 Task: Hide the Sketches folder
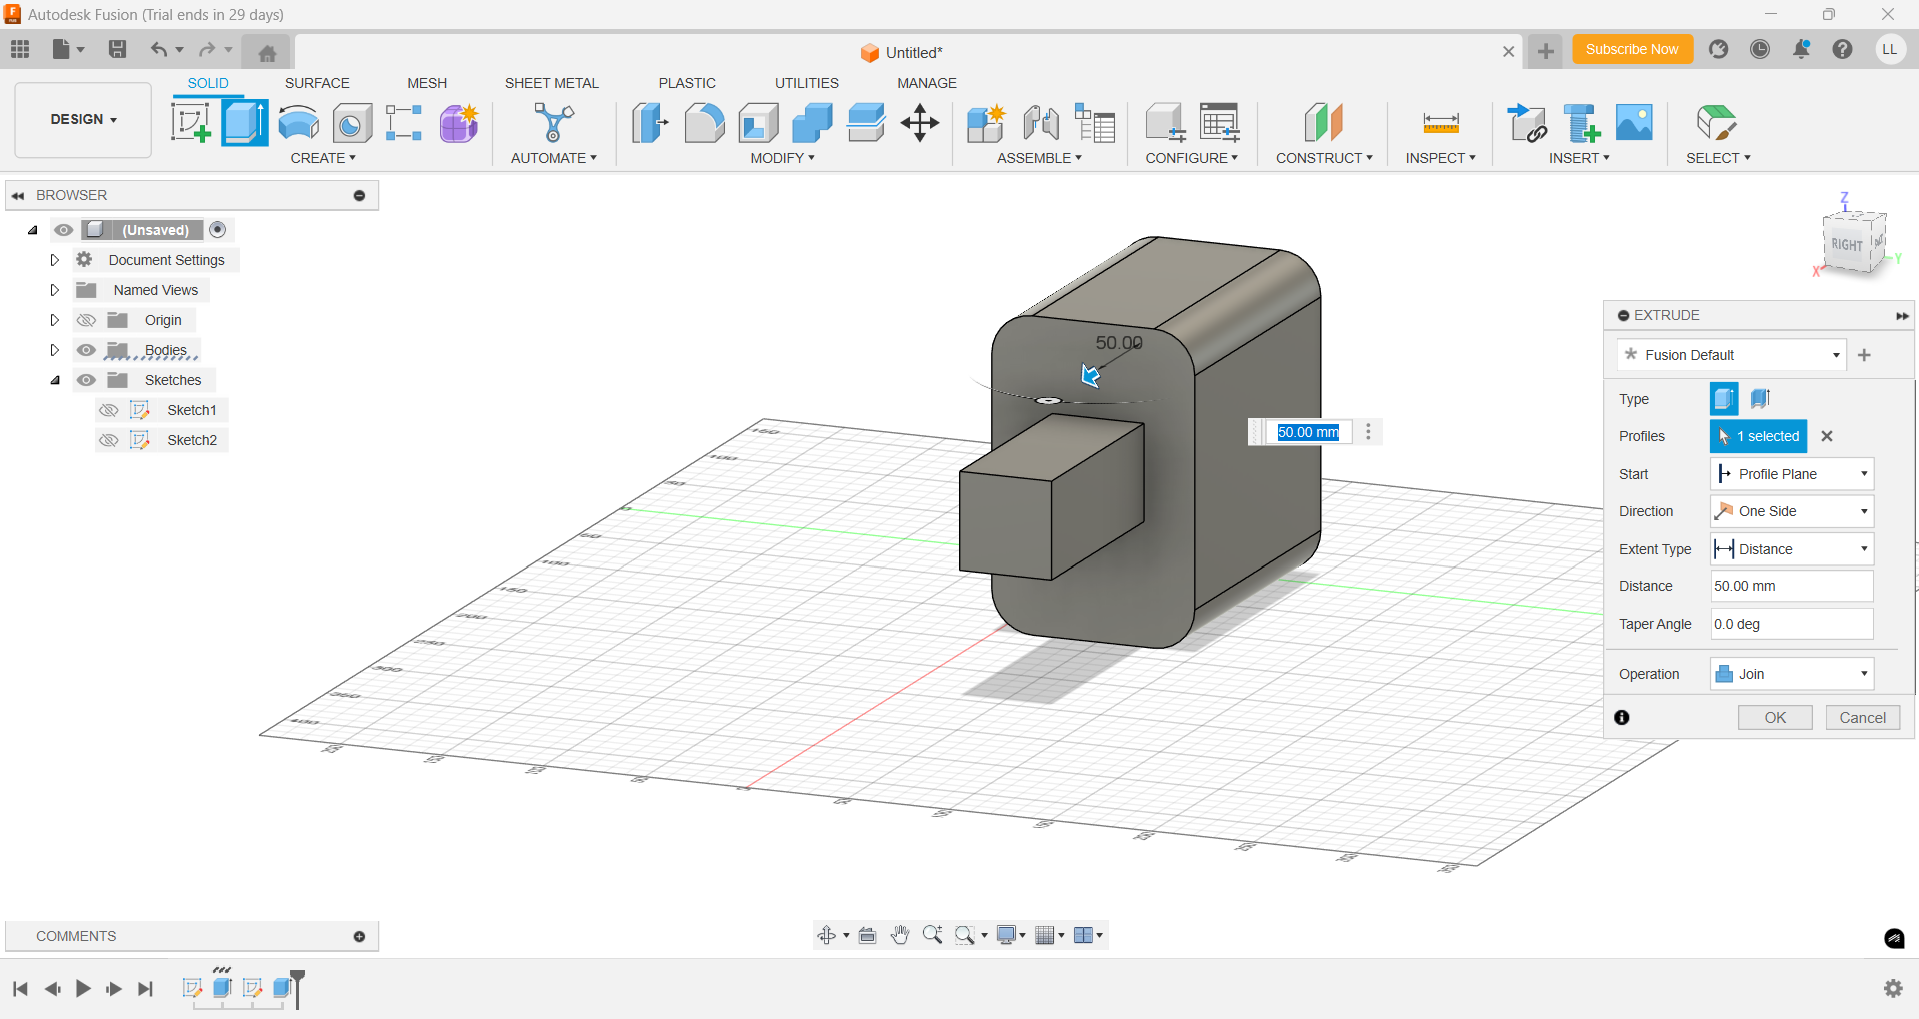point(87,380)
